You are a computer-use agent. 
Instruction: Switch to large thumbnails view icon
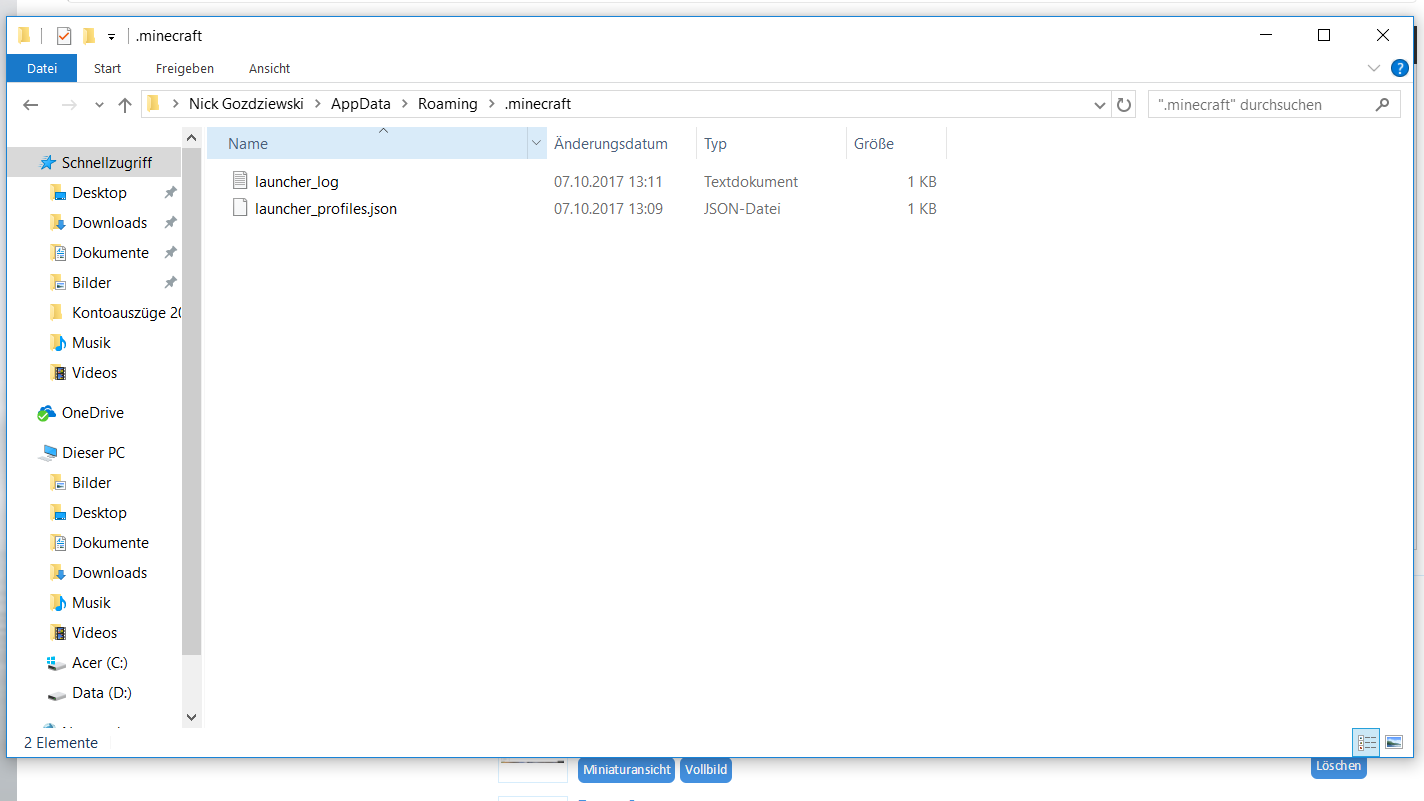(x=1394, y=742)
